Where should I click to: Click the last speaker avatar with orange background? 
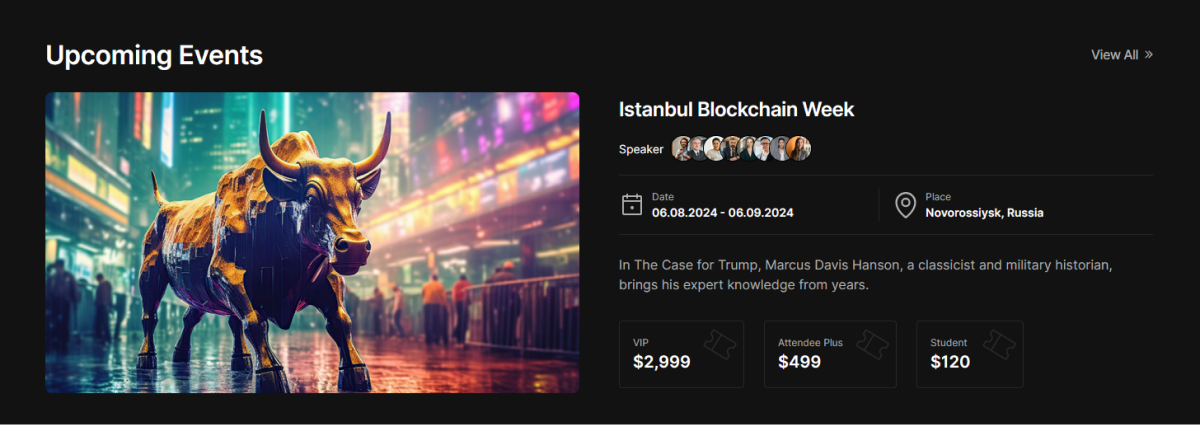798,149
